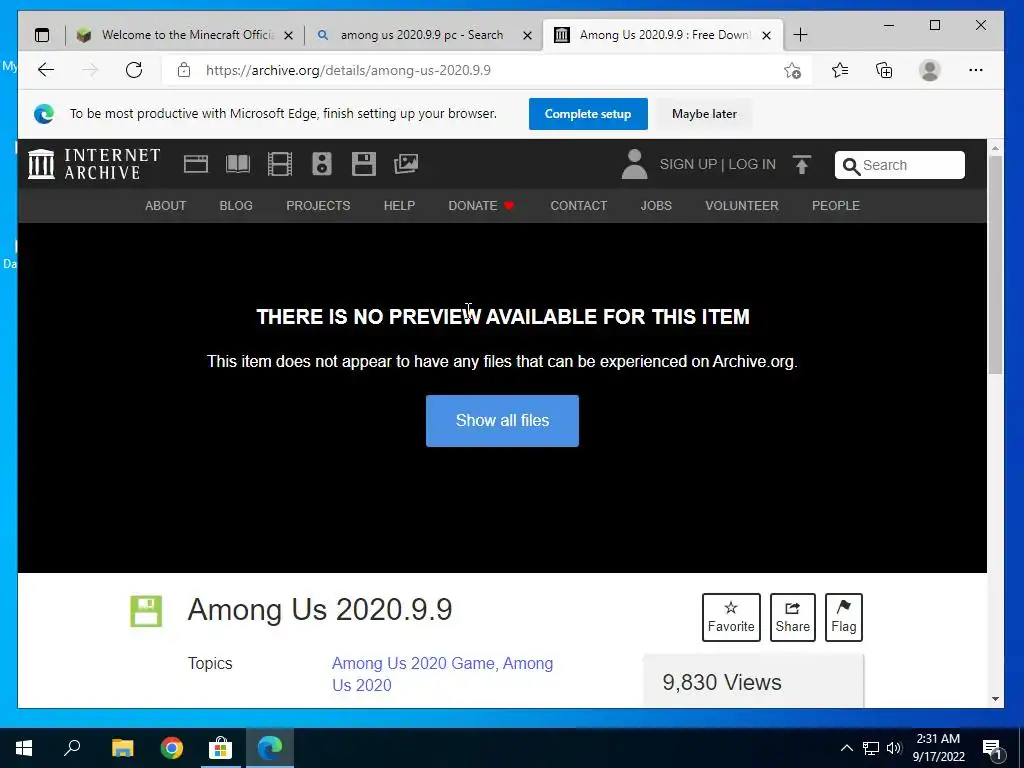Flag this item

(844, 617)
